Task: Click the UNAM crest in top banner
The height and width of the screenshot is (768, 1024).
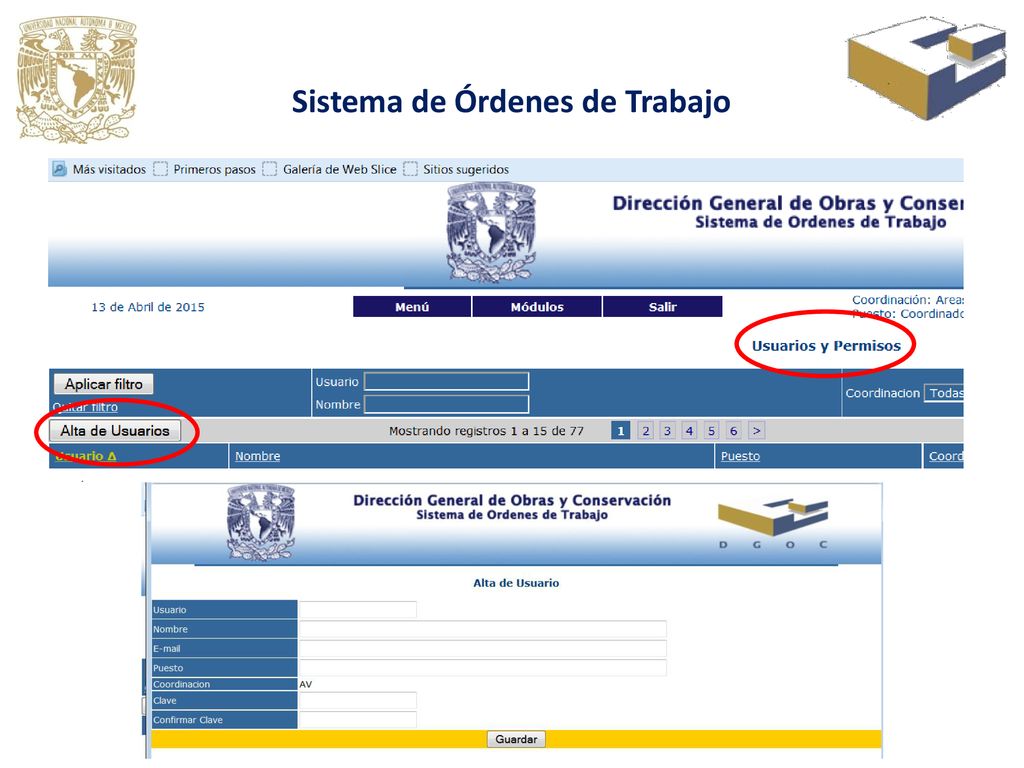Action: pyautogui.click(x=491, y=232)
